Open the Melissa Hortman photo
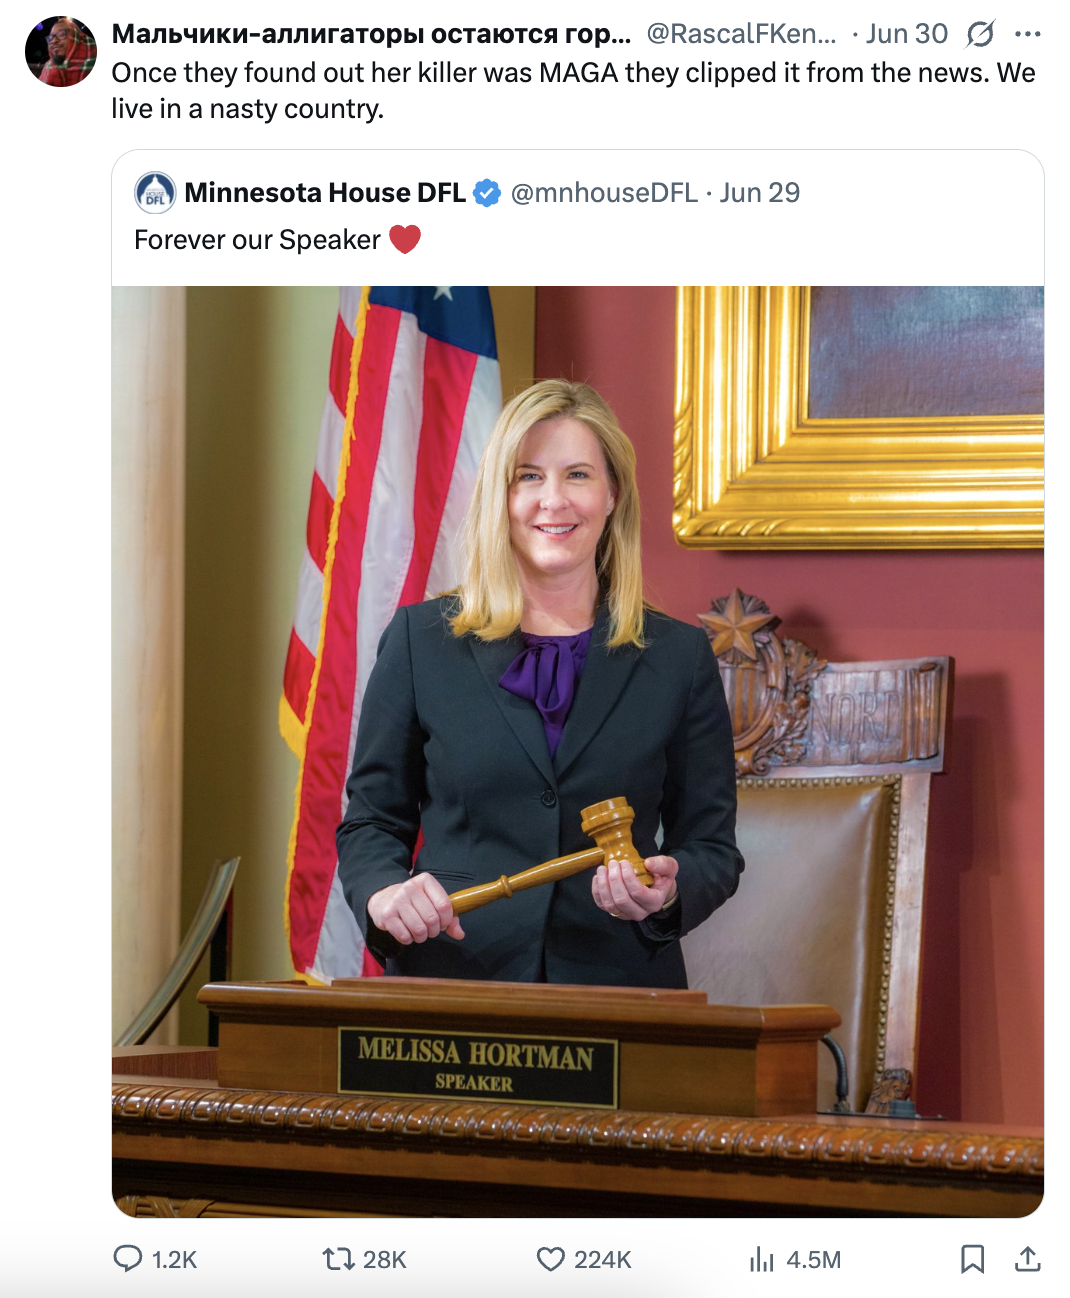The height and width of the screenshot is (1298, 1070). coord(578,752)
